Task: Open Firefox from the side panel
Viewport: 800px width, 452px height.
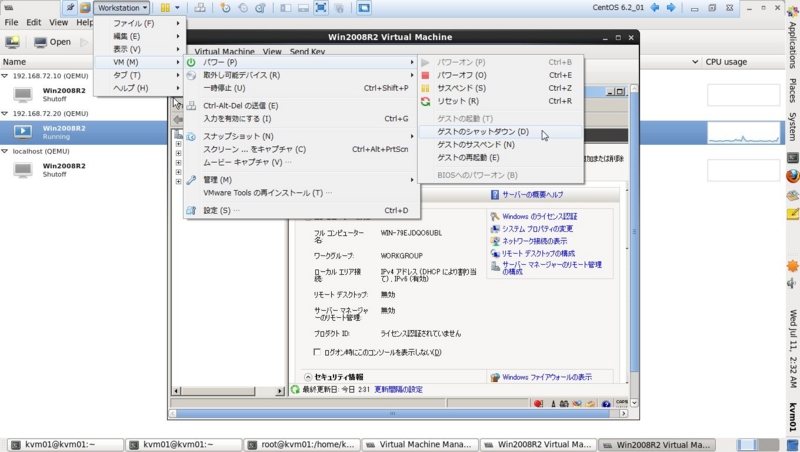Action: pos(792,176)
